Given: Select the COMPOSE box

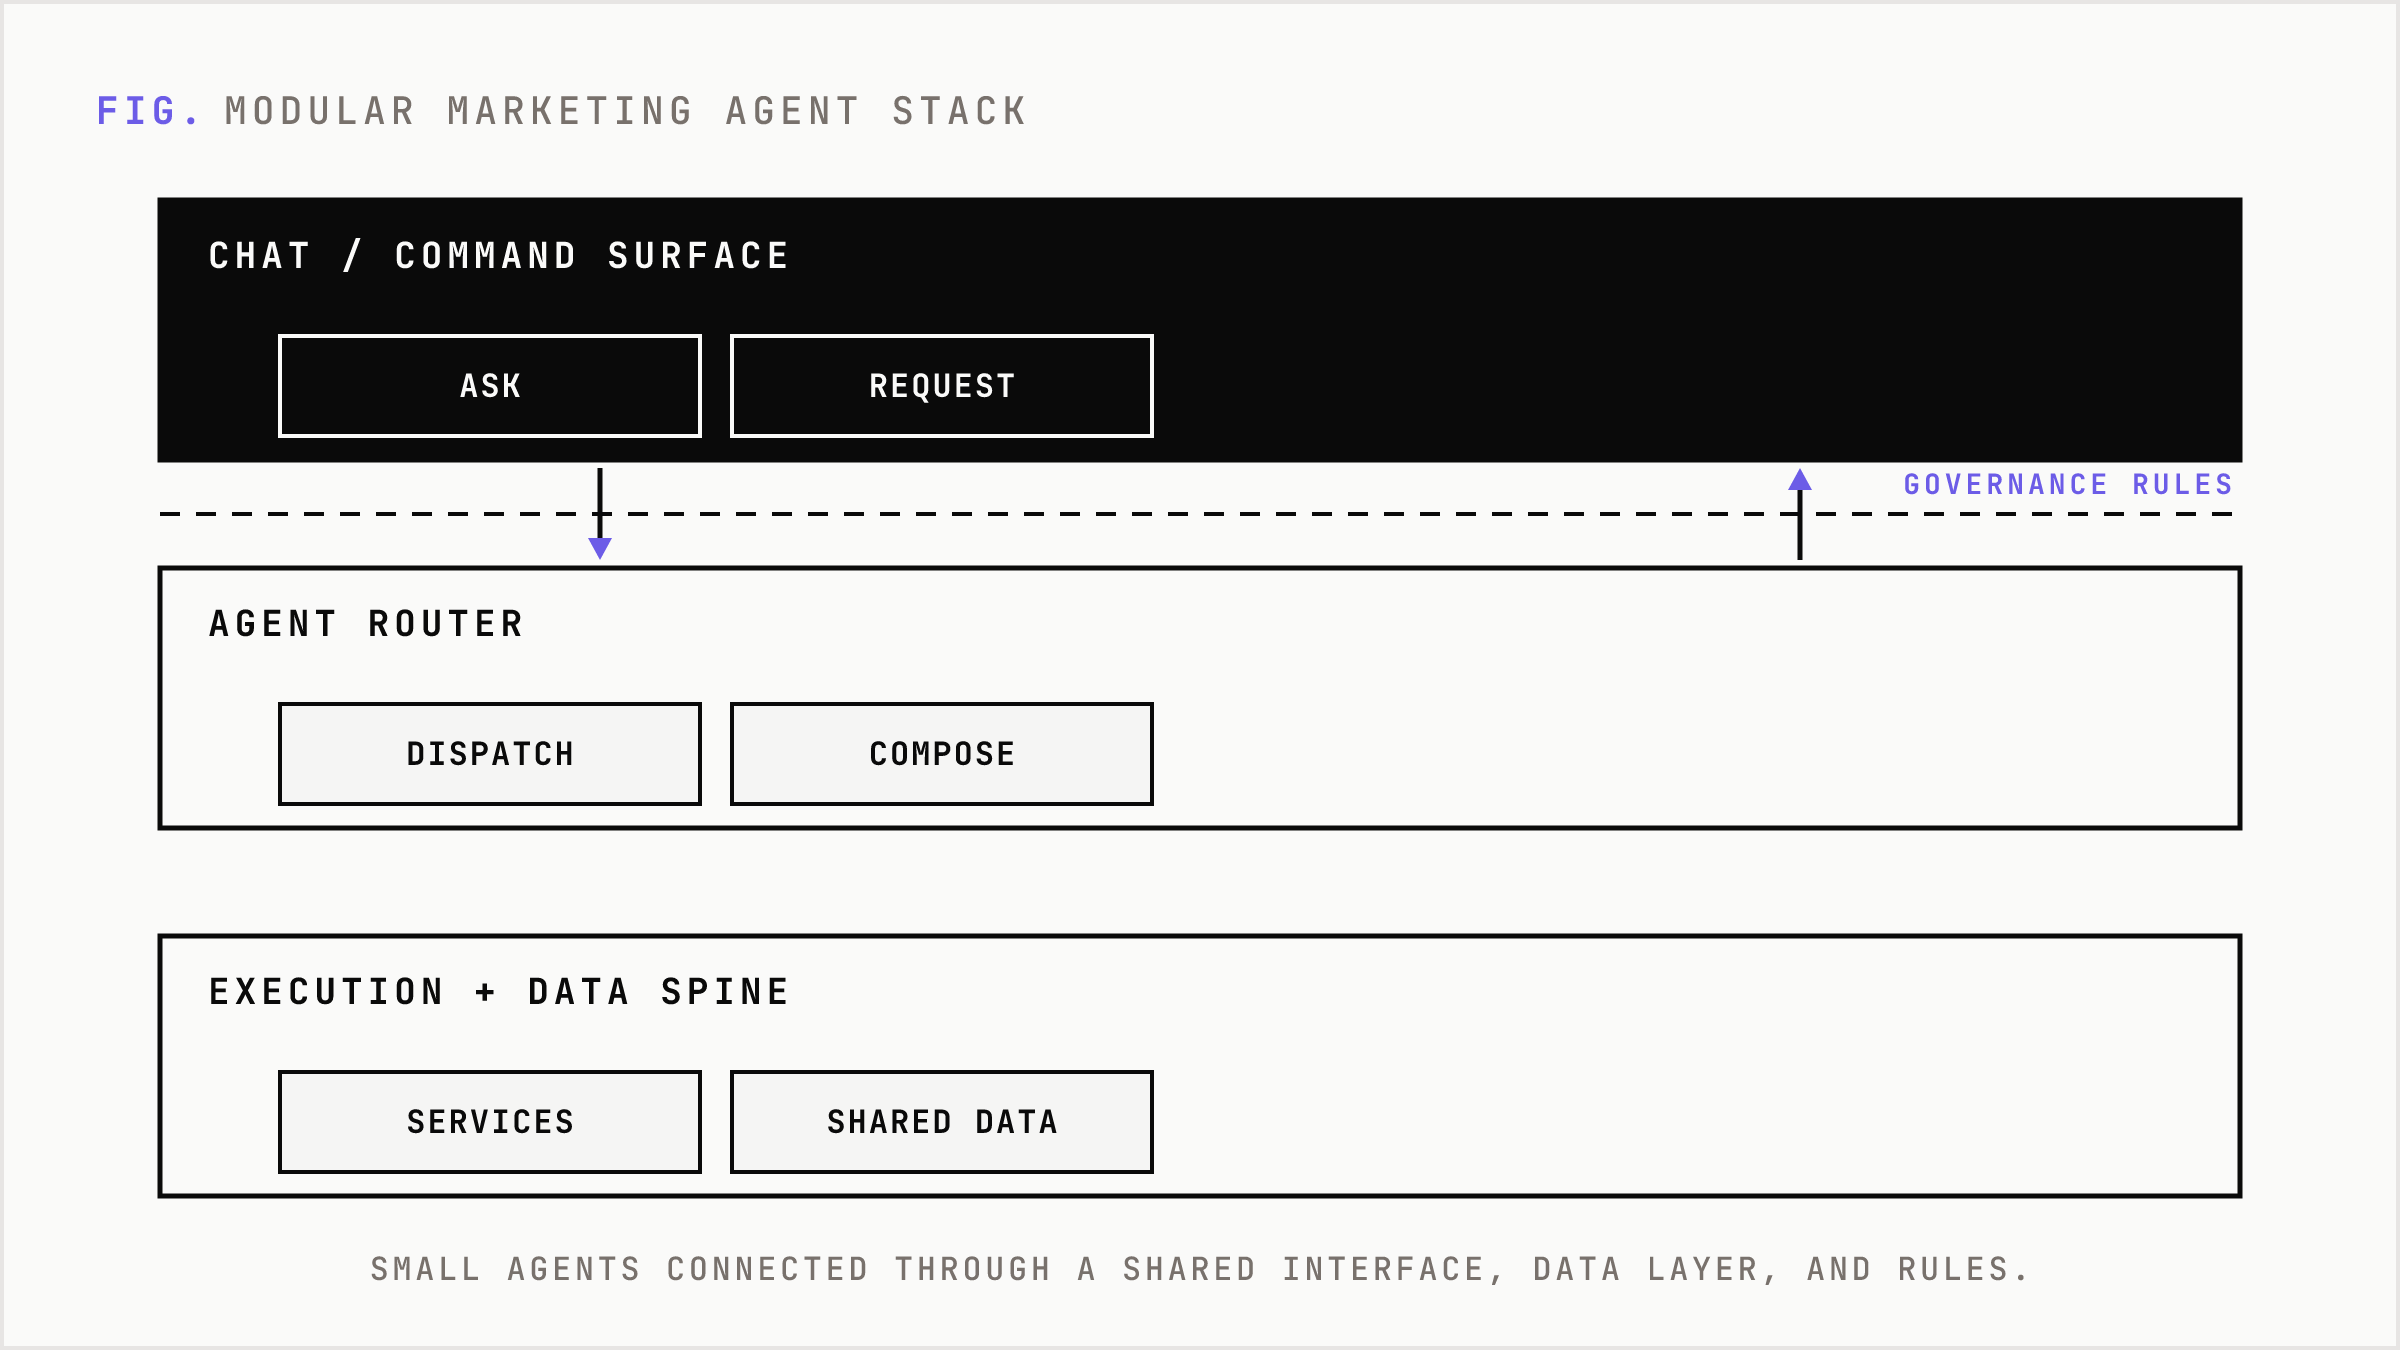Looking at the screenshot, I should 942,754.
